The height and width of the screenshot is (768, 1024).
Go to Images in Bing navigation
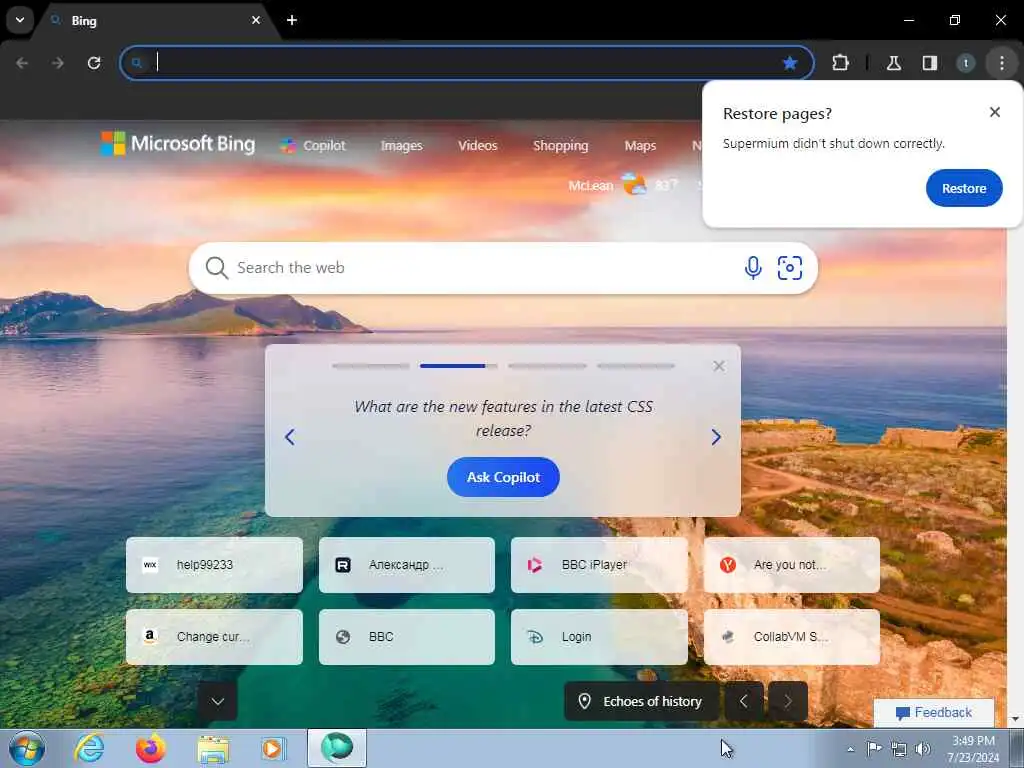402,146
